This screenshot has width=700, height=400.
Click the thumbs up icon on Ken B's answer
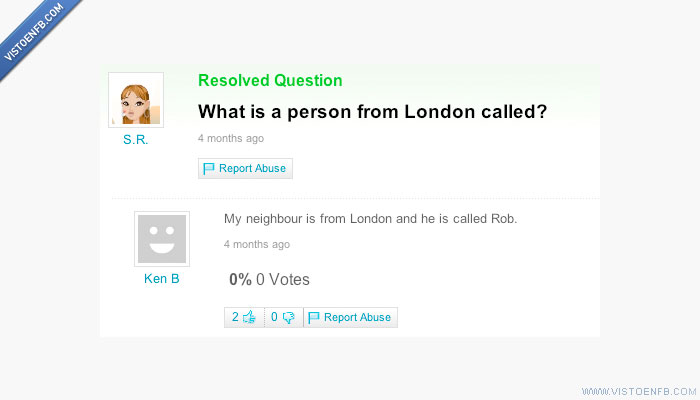(249, 317)
